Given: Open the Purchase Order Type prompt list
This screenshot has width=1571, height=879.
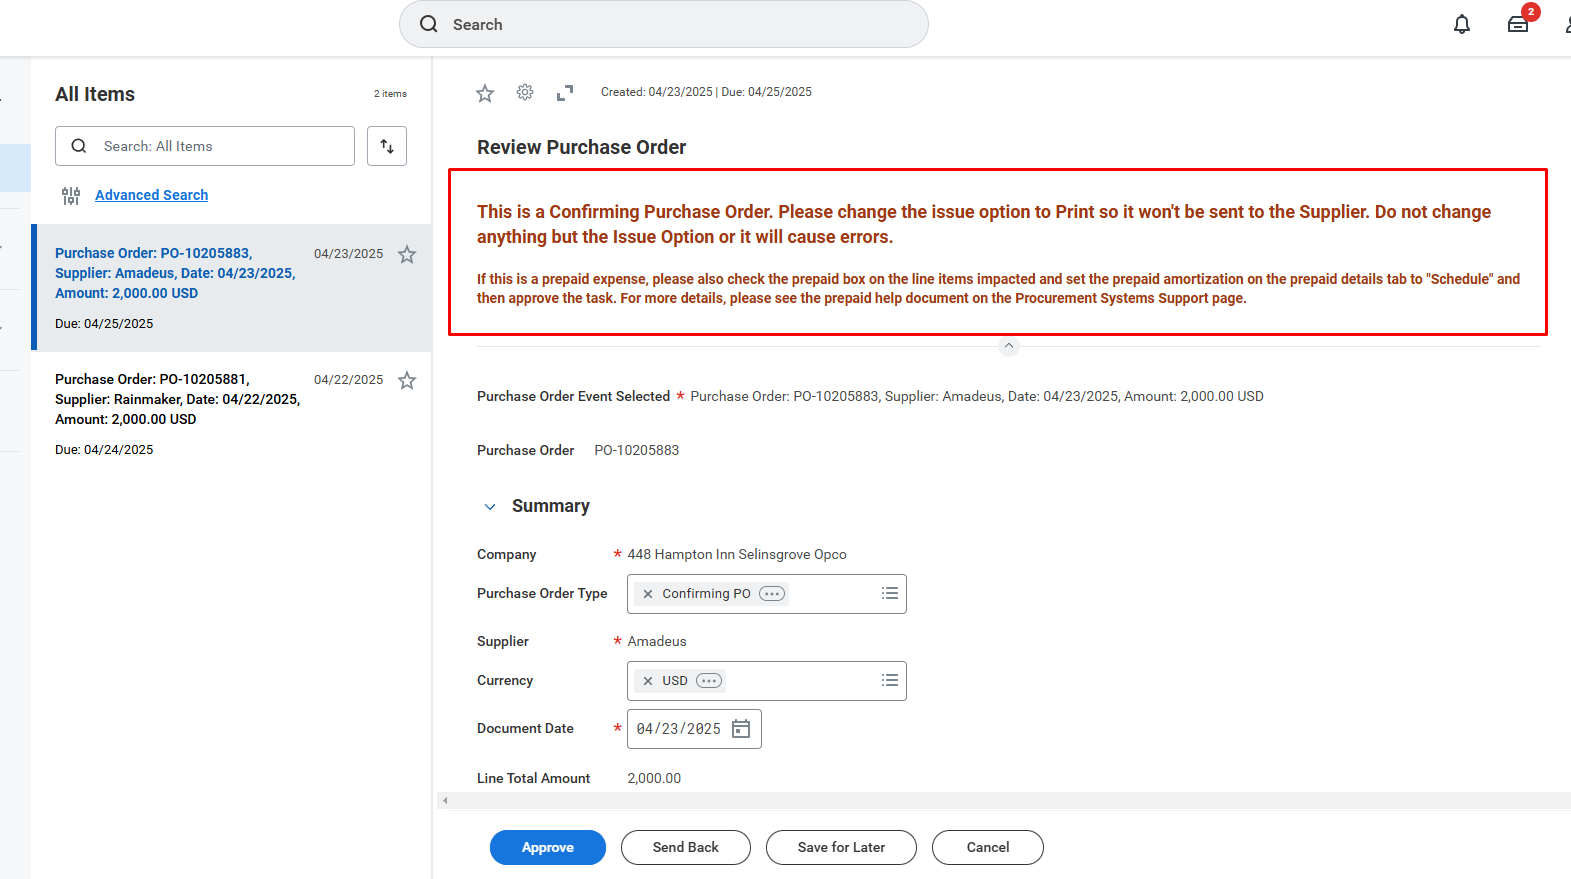Looking at the screenshot, I should coord(889,594).
